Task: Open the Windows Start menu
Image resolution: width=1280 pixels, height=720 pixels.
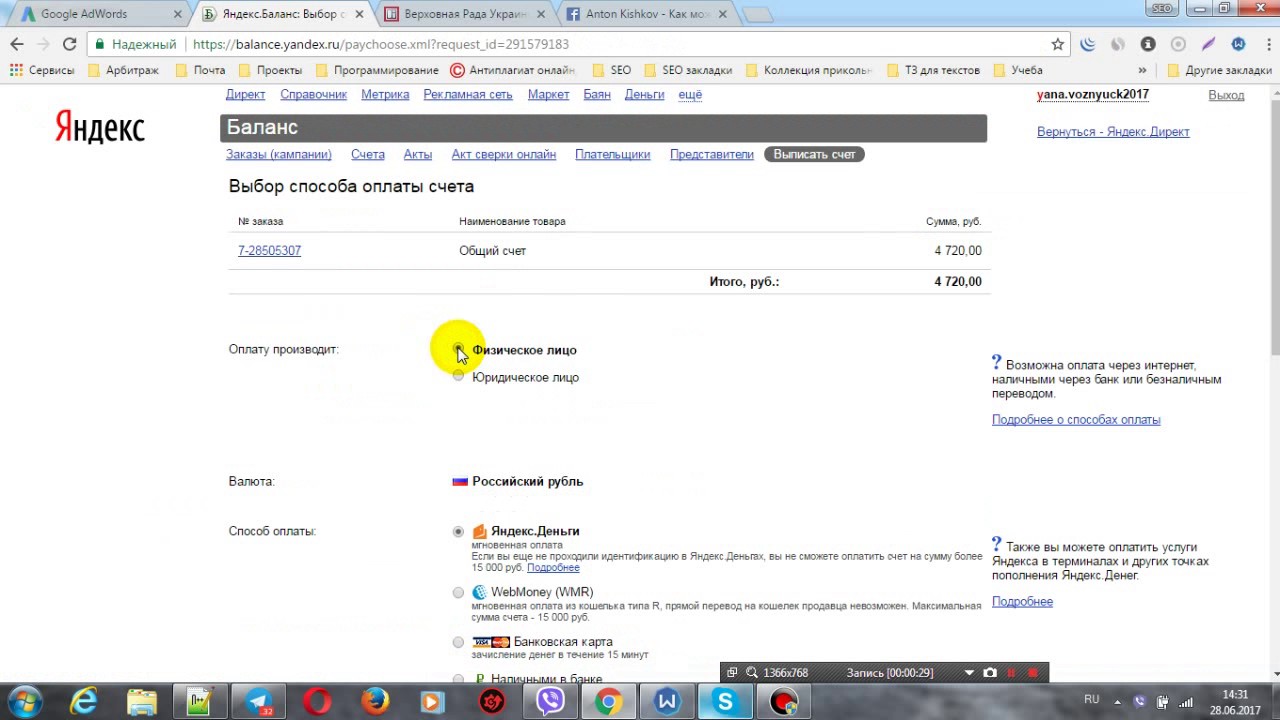Action: pos(24,702)
